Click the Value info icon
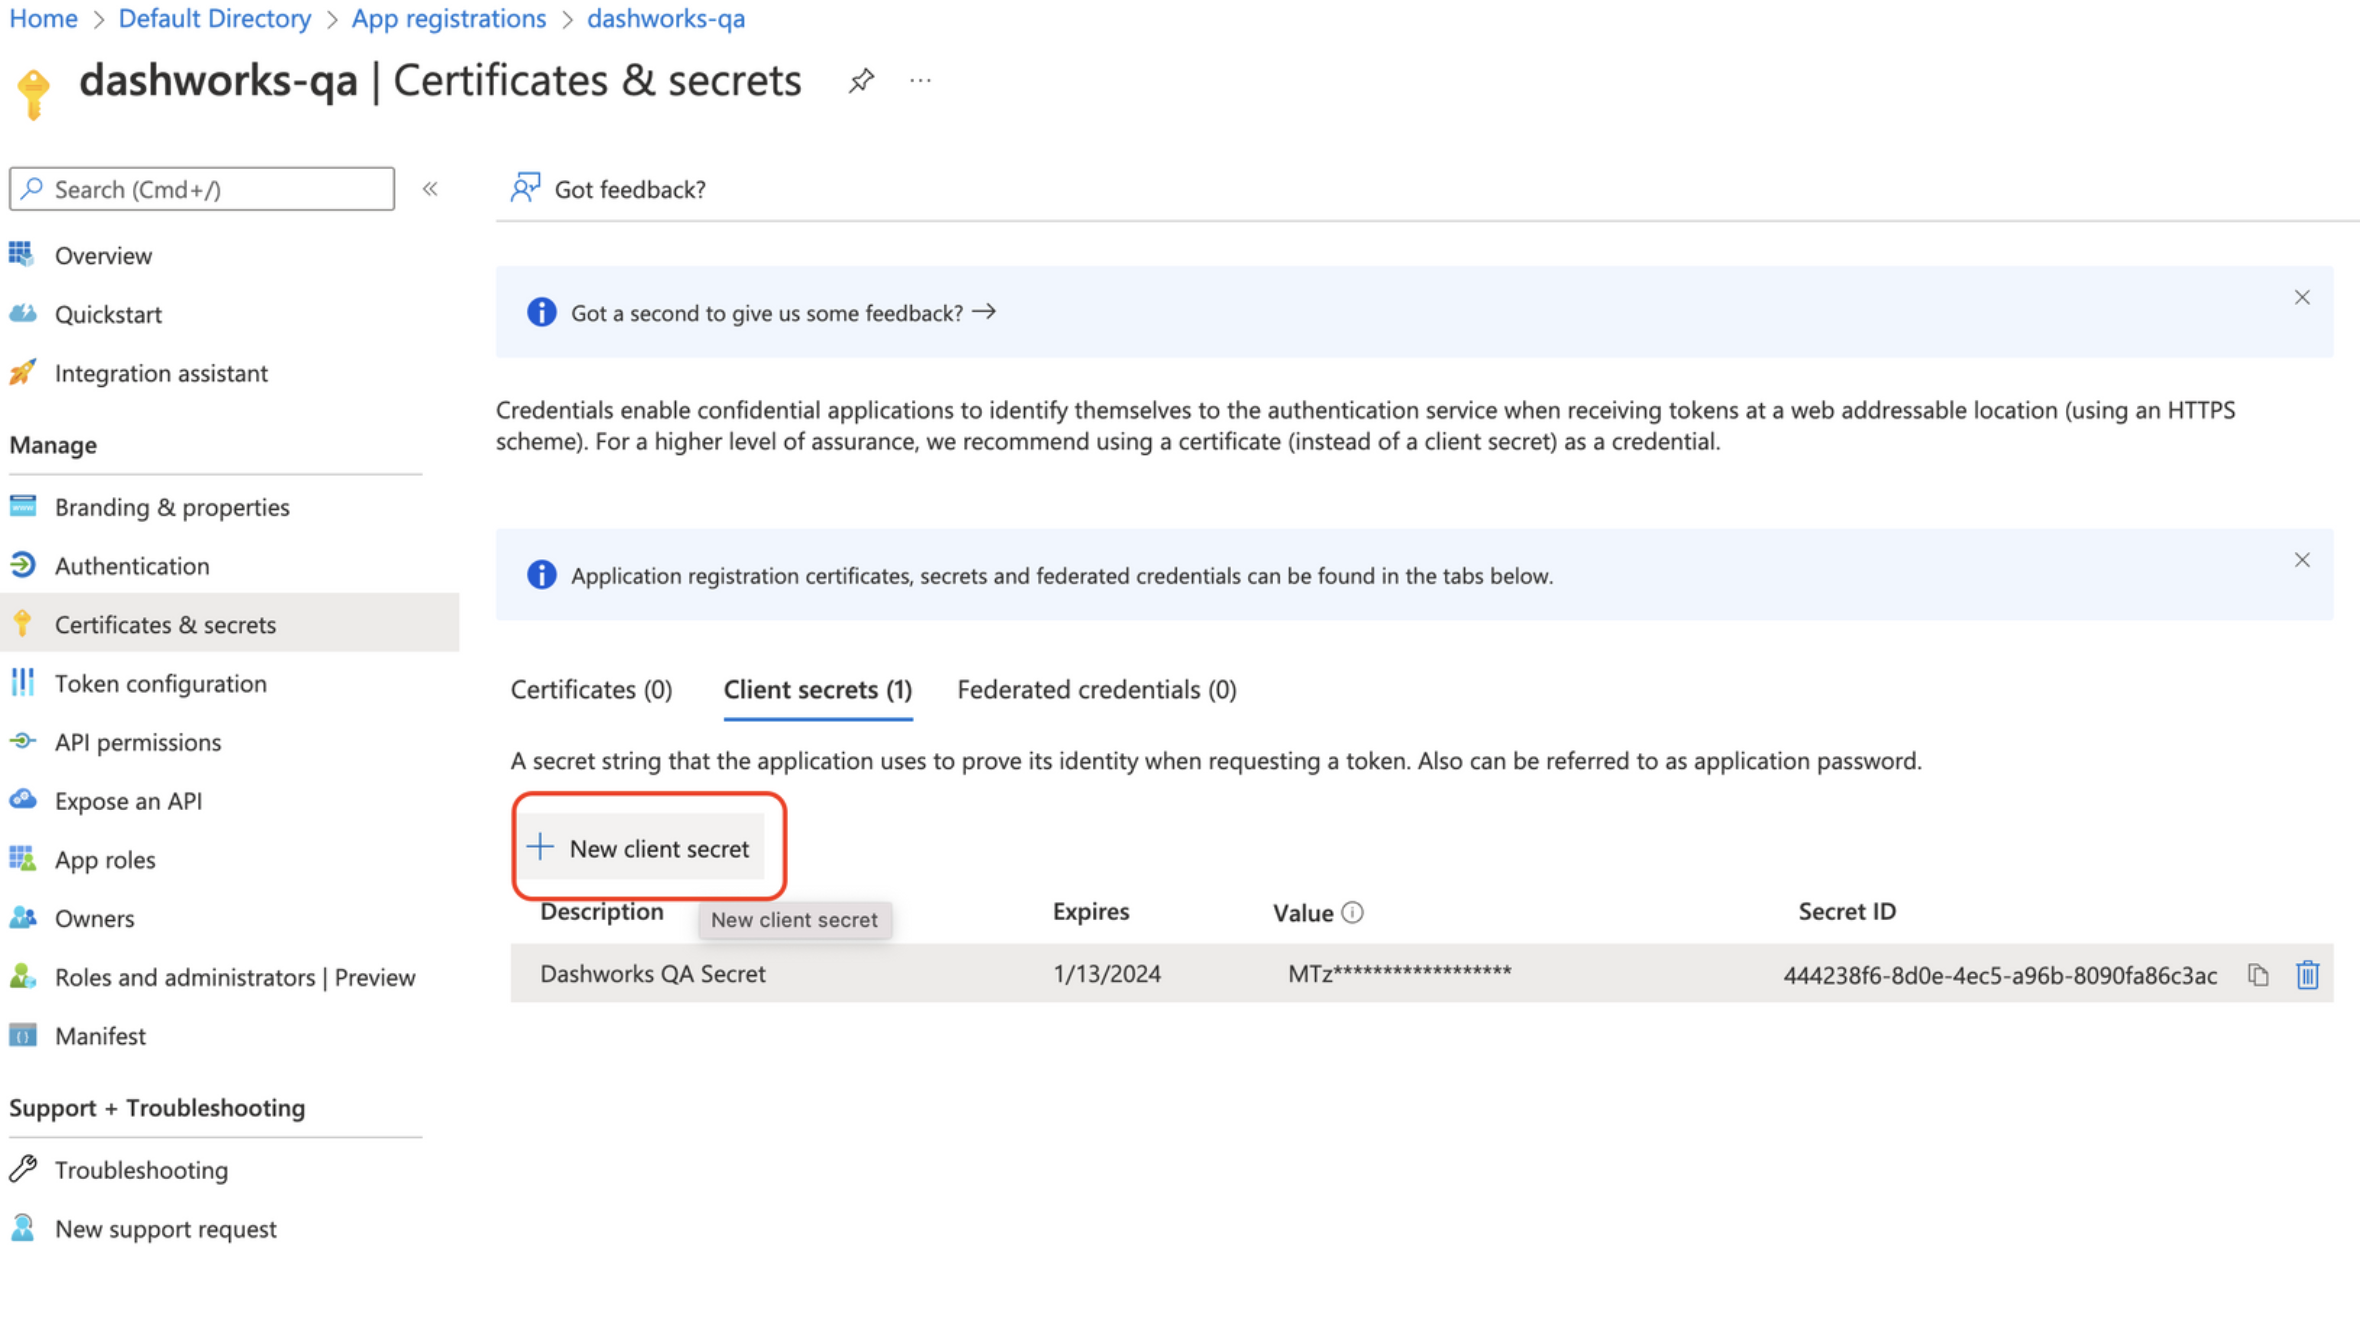 pyautogui.click(x=1352, y=912)
